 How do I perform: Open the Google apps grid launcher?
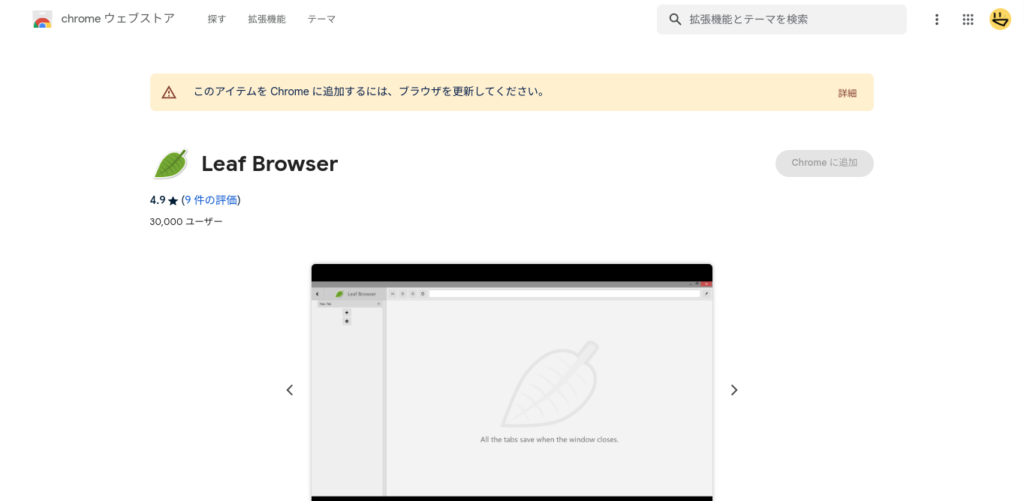click(x=968, y=19)
